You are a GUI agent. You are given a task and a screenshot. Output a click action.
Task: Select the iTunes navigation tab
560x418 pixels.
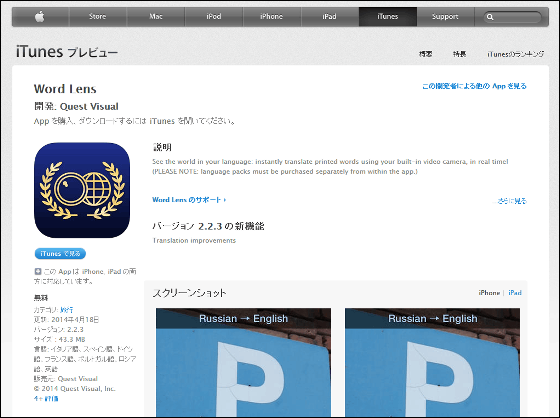click(x=388, y=16)
